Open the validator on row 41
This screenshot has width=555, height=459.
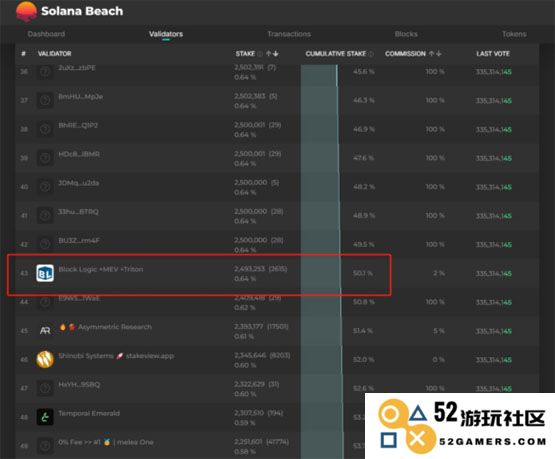click(78, 211)
